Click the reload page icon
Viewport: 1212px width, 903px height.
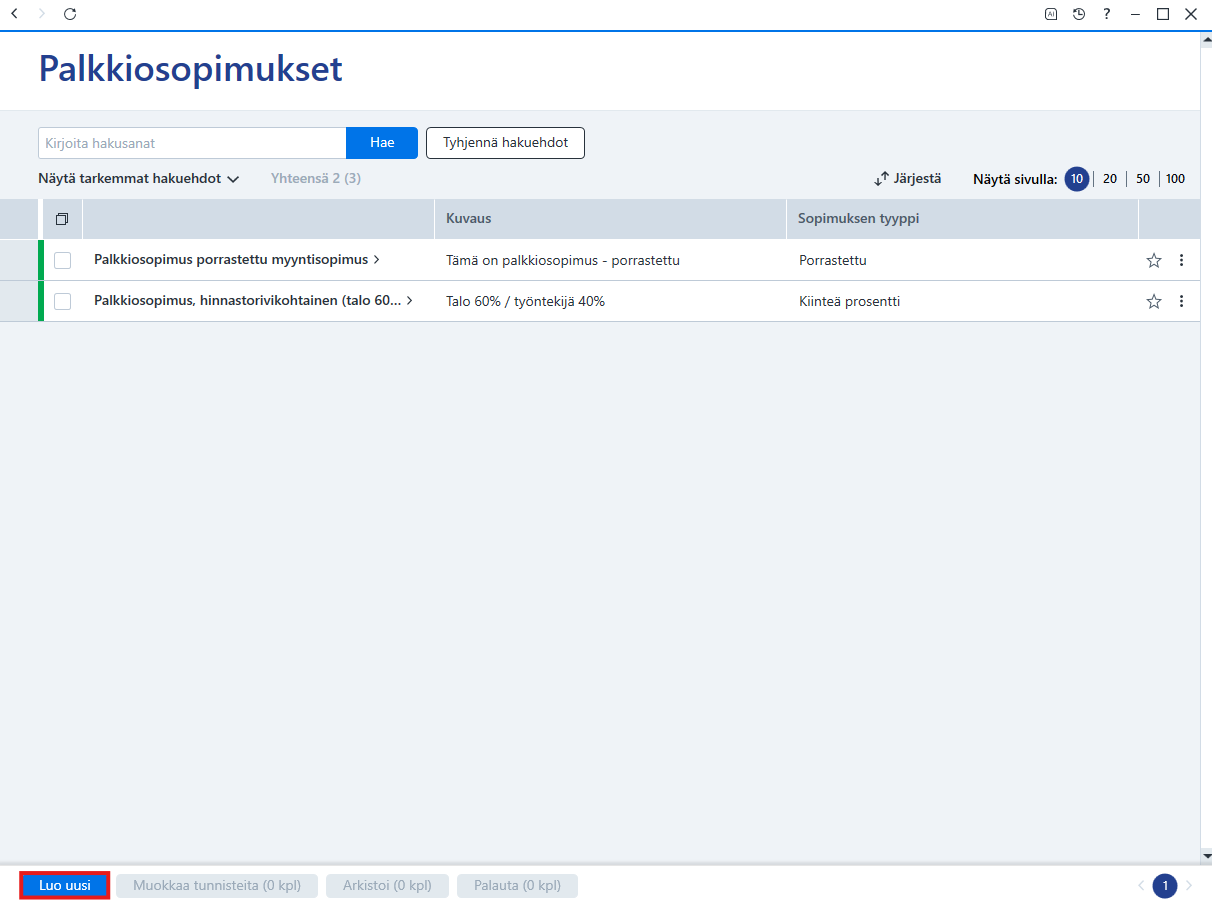click(69, 14)
